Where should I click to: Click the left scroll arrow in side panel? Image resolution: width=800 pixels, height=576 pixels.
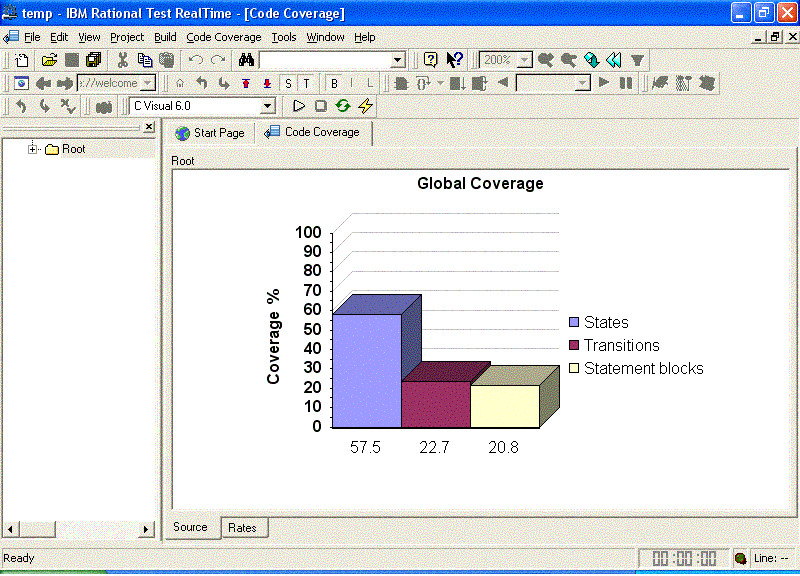point(11,529)
